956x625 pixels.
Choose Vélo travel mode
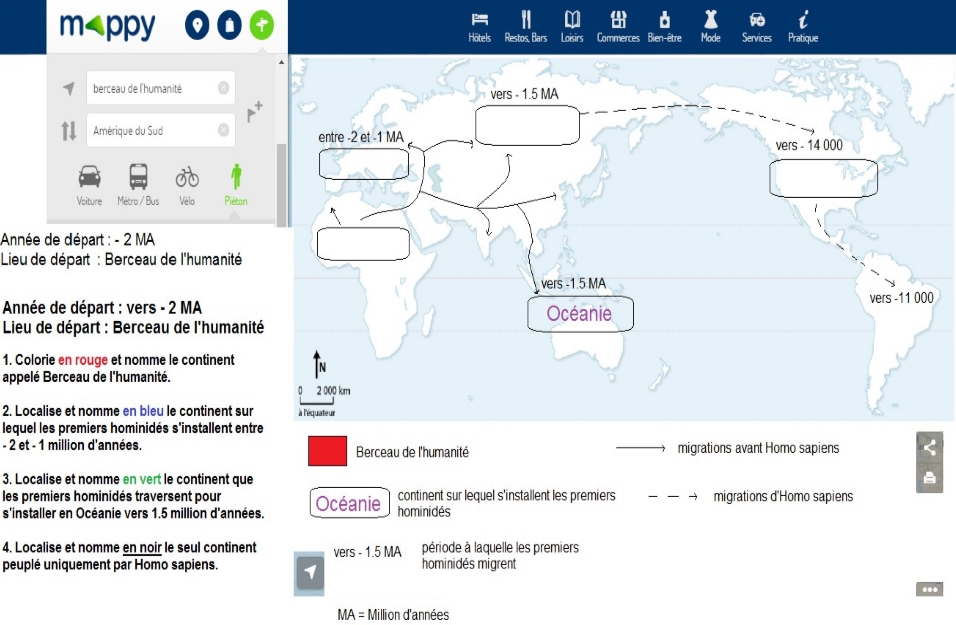click(x=187, y=185)
